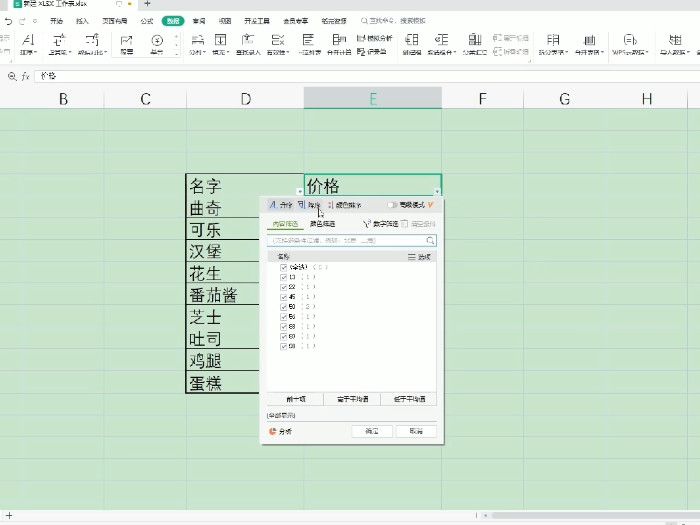This screenshot has width=700, height=525.
Task: Click Color Sort (颜色排序) in filter panel
Action: 345,205
